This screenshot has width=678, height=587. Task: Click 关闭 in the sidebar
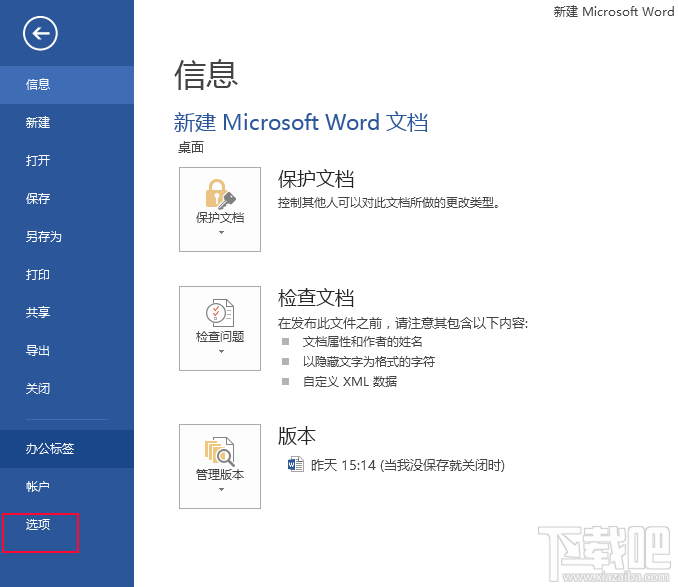[x=67, y=389]
